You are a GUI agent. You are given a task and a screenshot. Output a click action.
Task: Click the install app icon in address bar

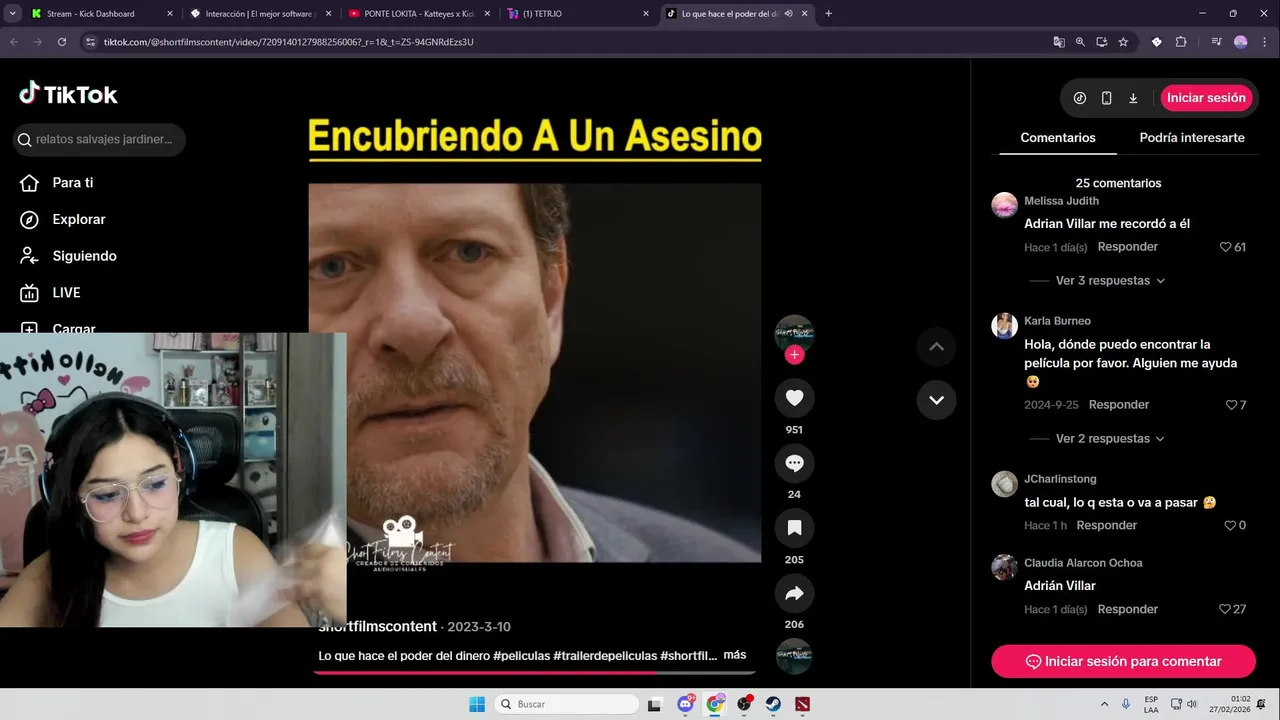(1101, 42)
